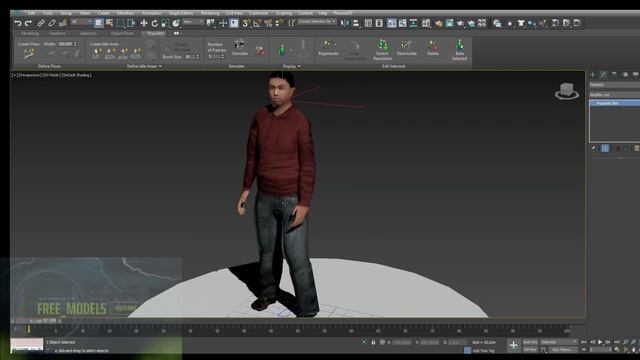The height and width of the screenshot is (360, 640).
Task: Click the Delete button in Edit Selected
Action: pyautogui.click(x=433, y=48)
